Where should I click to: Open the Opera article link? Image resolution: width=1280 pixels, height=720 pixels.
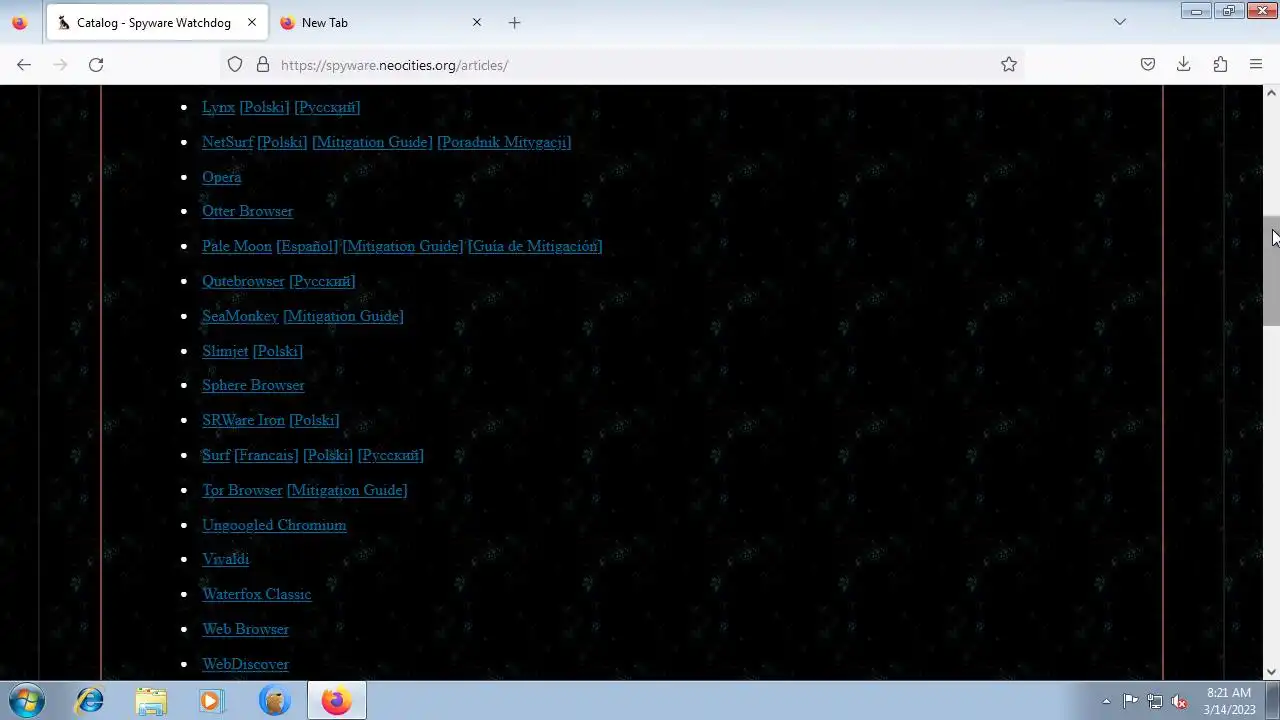221,177
